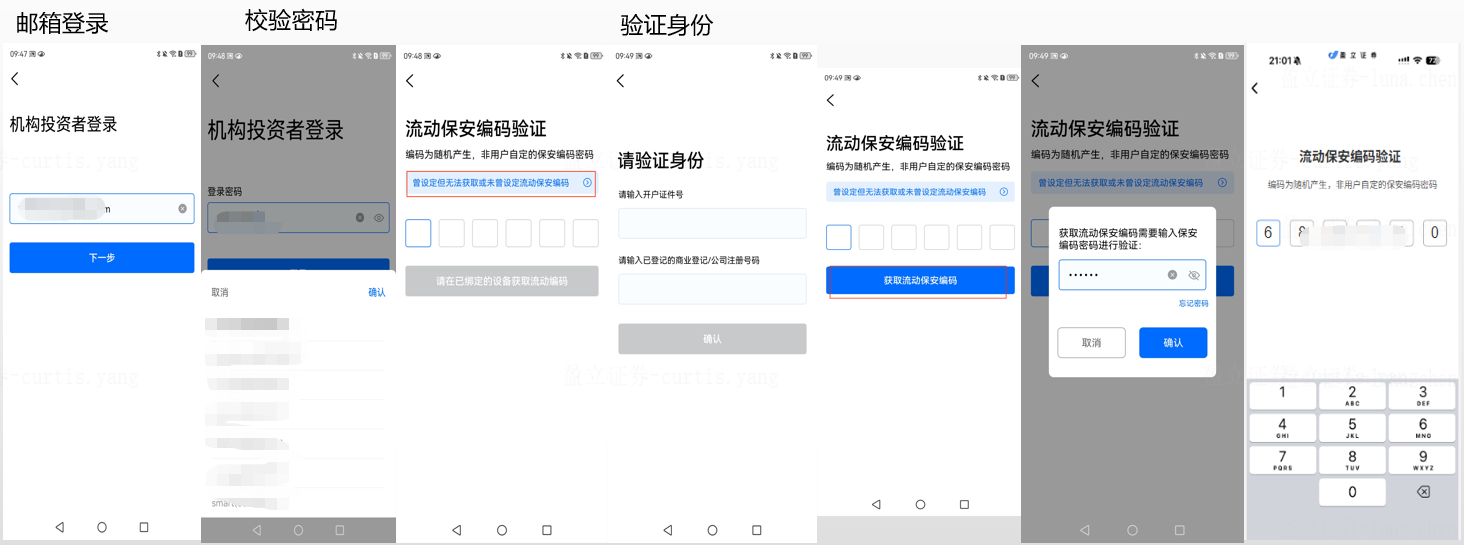
Task: Clear the email field using its X icon
Action: (x=182, y=209)
